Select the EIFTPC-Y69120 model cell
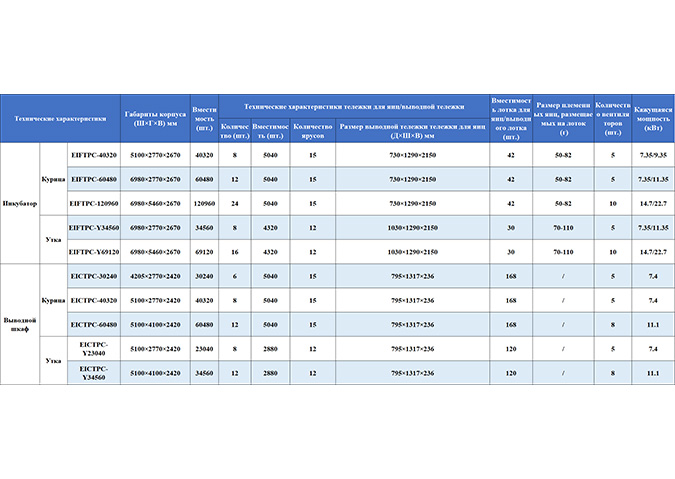 tap(94, 252)
